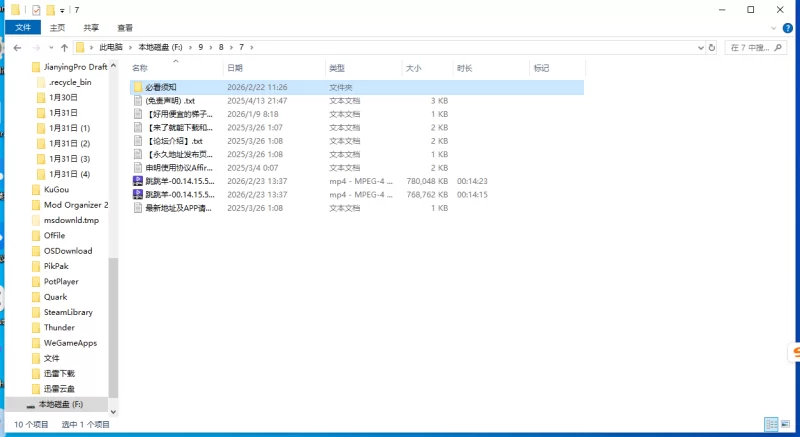Click the Up one level arrow
Viewport: 800px width, 437px height.
point(65,47)
